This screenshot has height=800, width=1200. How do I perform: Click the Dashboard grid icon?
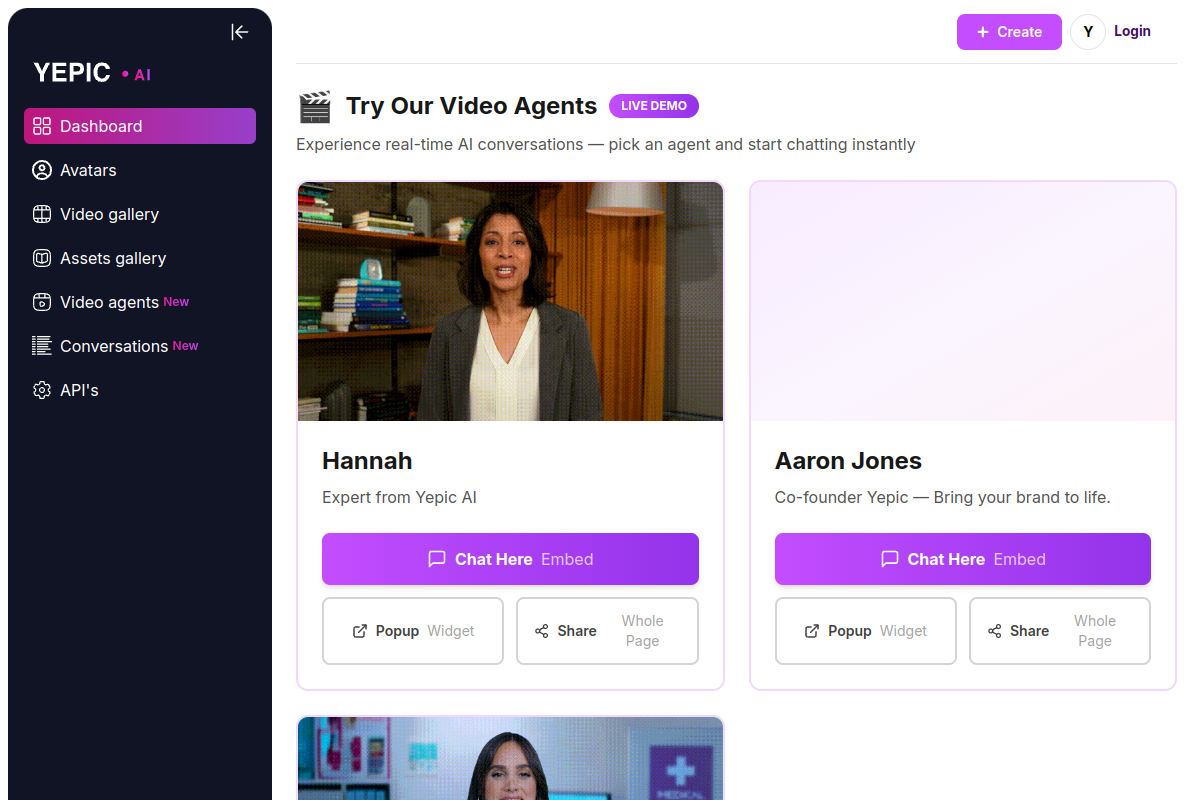[x=42, y=126]
